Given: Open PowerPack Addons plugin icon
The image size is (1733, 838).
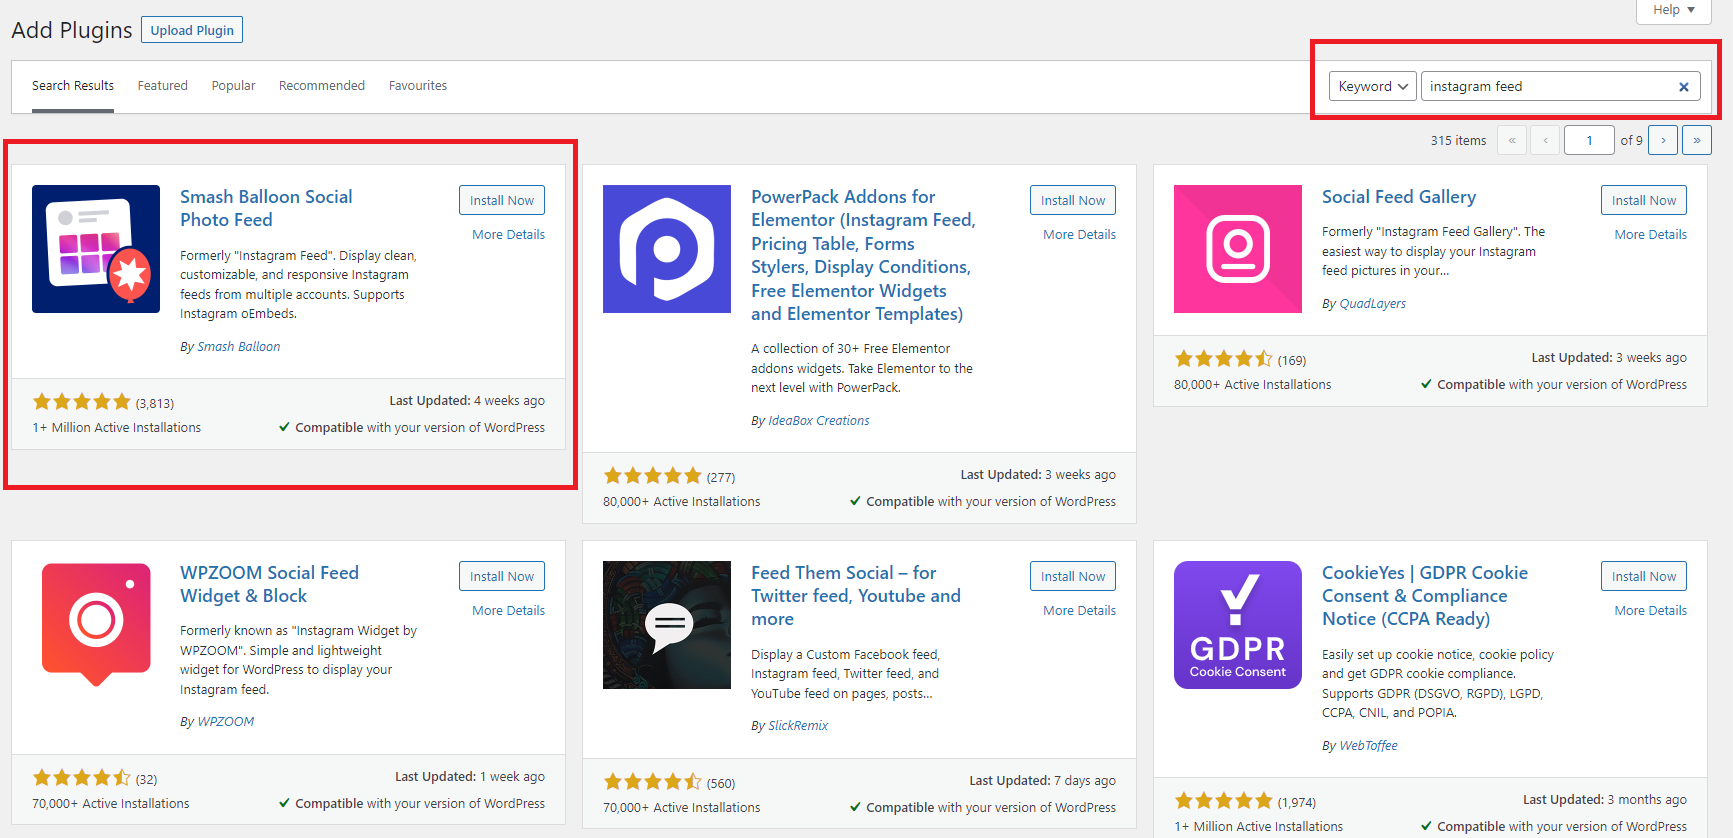Looking at the screenshot, I should [x=667, y=249].
